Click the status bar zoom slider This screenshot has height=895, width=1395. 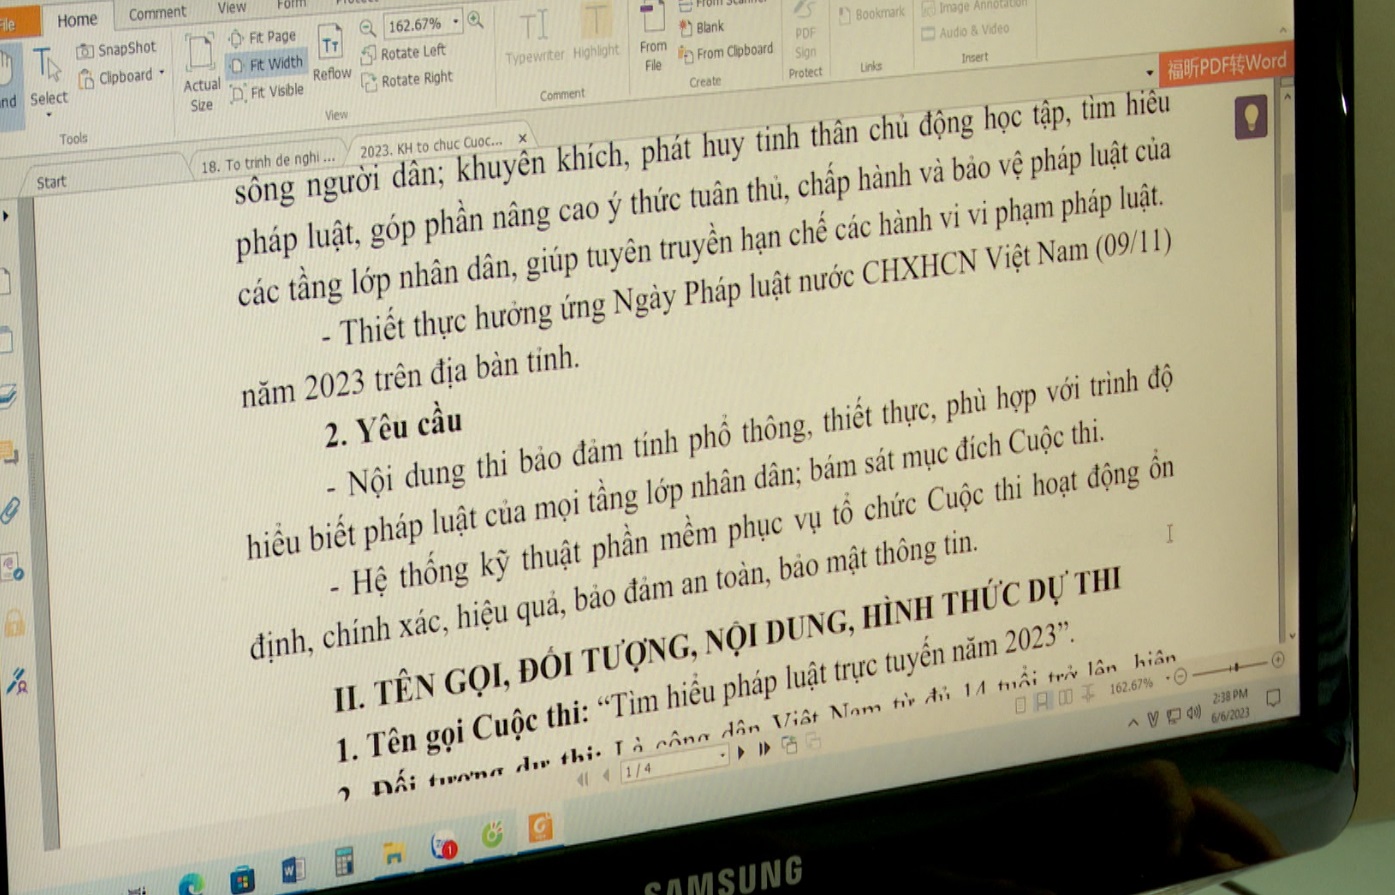coord(1229,669)
